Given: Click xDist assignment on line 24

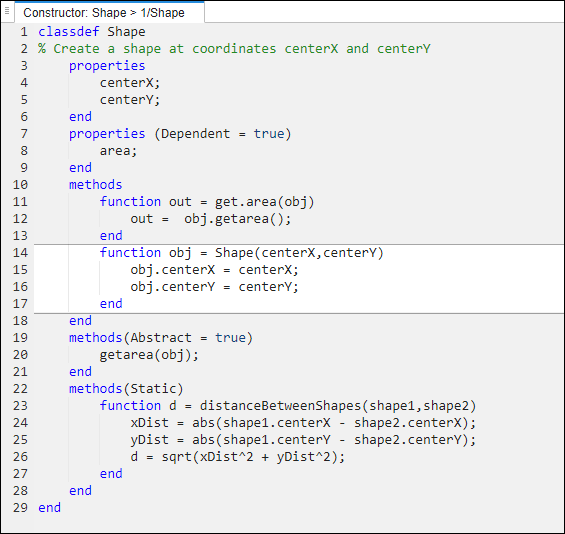Looking at the screenshot, I should coord(303,423).
